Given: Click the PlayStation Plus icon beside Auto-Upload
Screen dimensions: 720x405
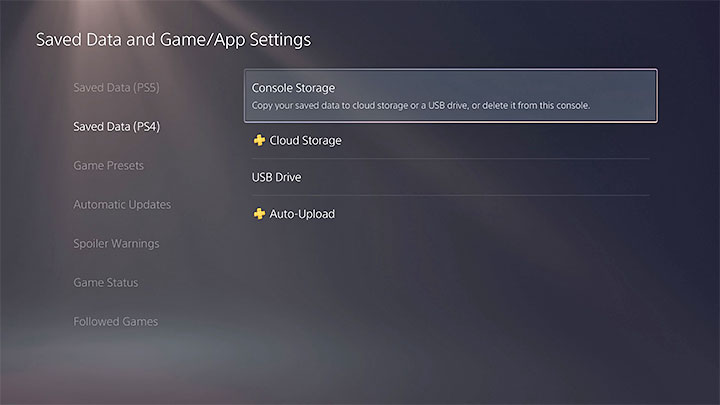Looking at the screenshot, I should (259, 214).
